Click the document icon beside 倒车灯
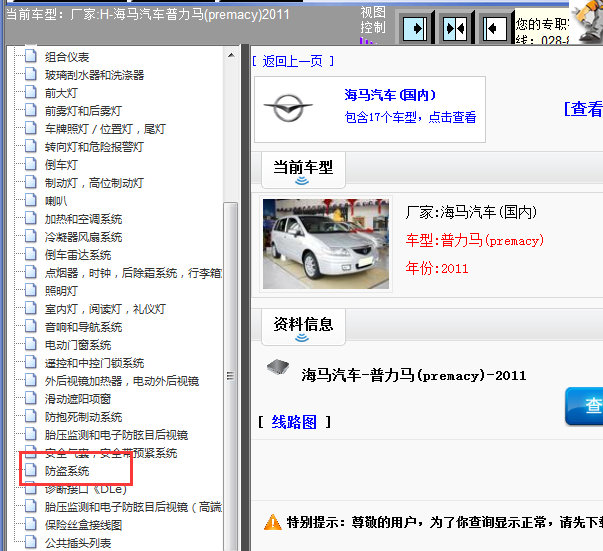This screenshot has width=603, height=551. [x=31, y=164]
